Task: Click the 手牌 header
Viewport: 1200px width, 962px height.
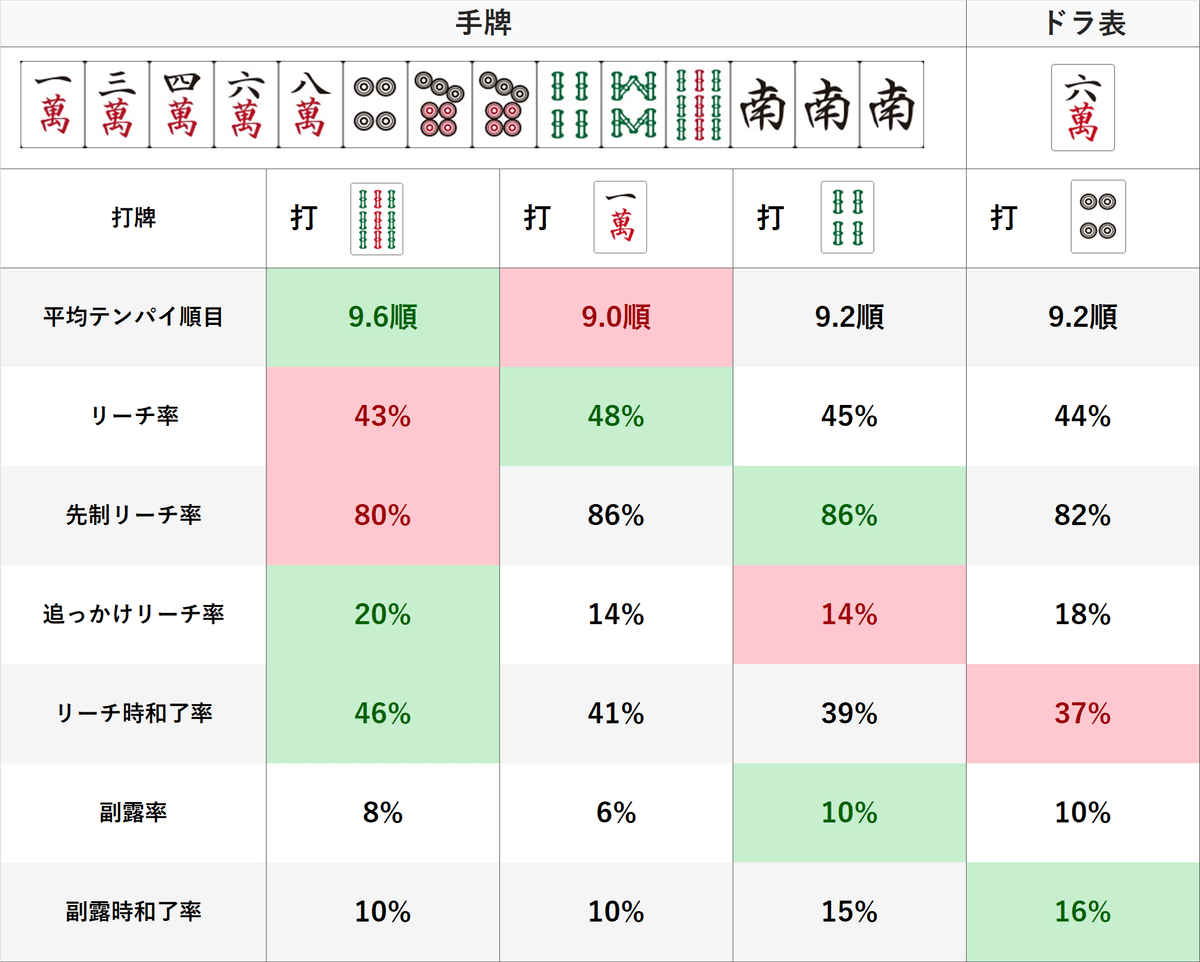Action: coord(483,24)
